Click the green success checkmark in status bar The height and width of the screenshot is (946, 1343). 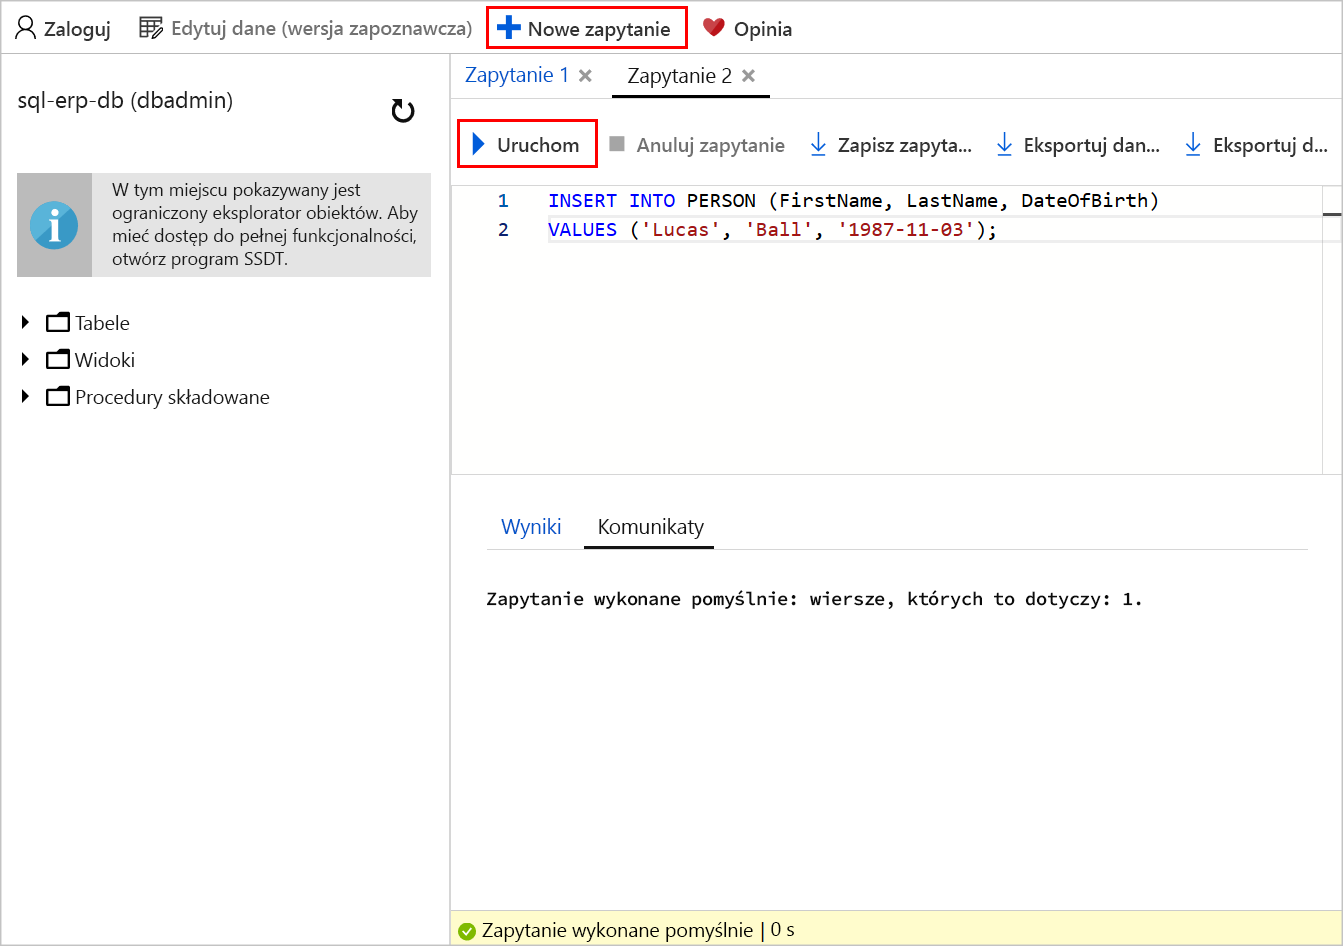tap(466, 931)
